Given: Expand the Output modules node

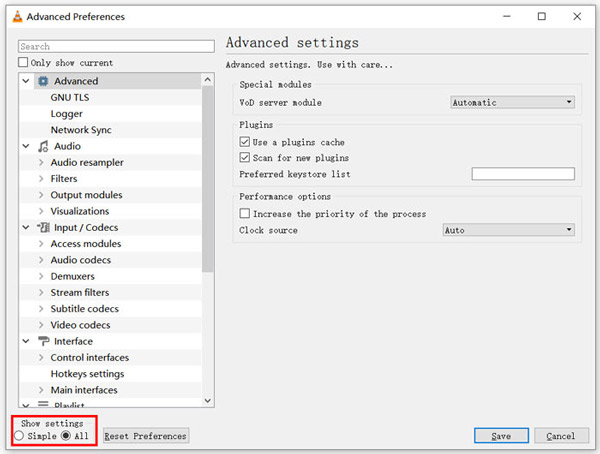Looking at the screenshot, I should pos(41,195).
